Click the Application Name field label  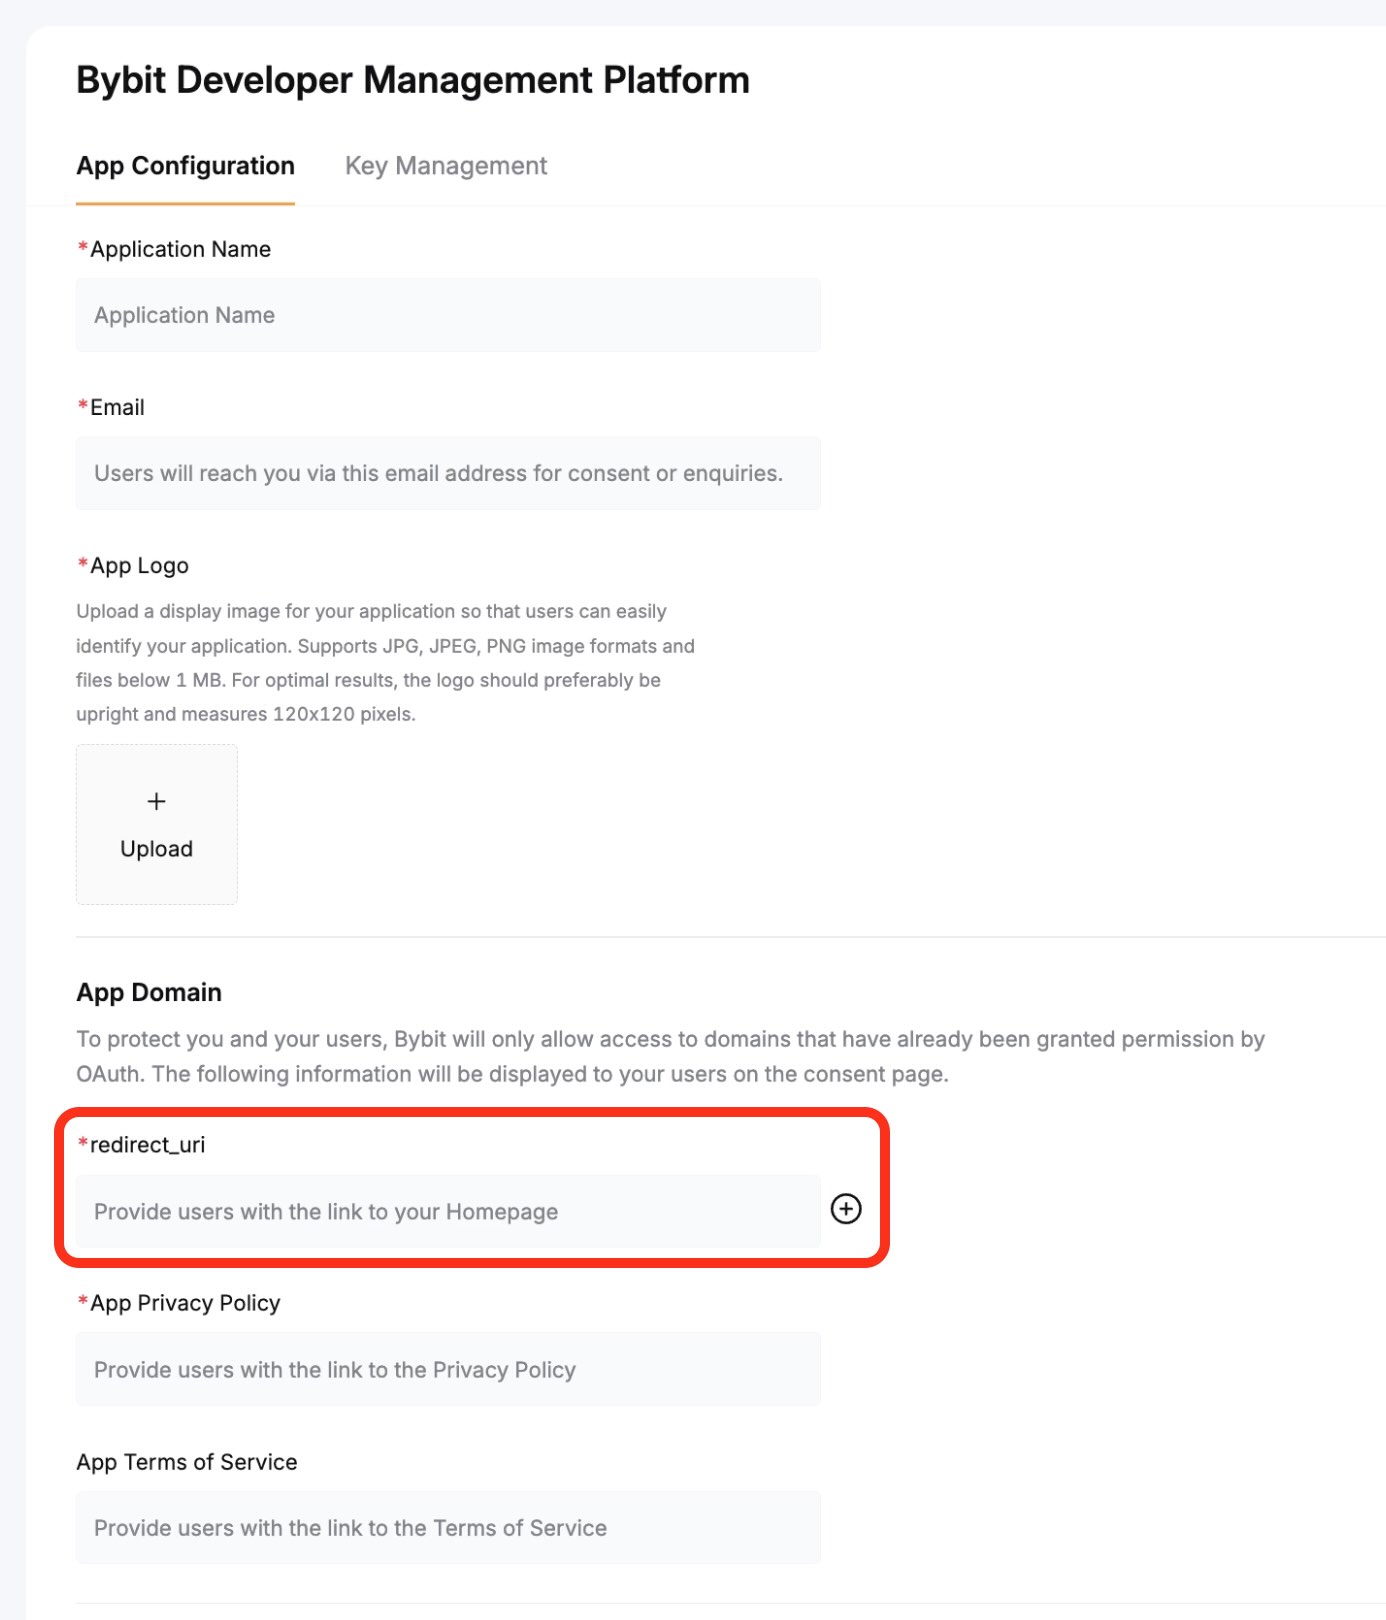[180, 249]
